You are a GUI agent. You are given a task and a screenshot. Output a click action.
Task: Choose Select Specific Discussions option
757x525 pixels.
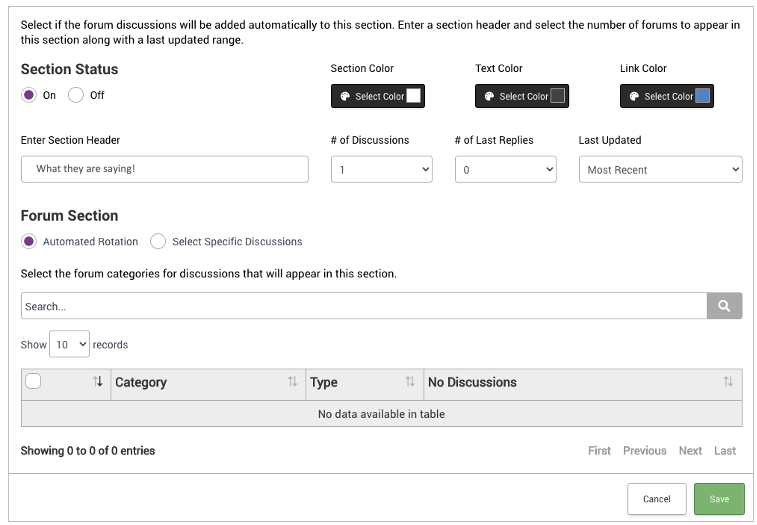[158, 241]
